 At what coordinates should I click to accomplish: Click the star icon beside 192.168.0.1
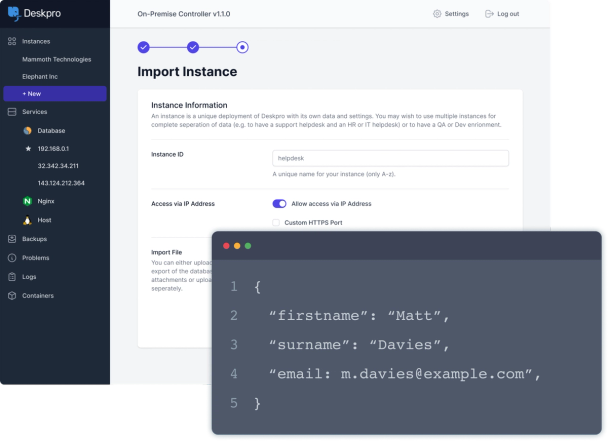pyautogui.click(x=28, y=149)
